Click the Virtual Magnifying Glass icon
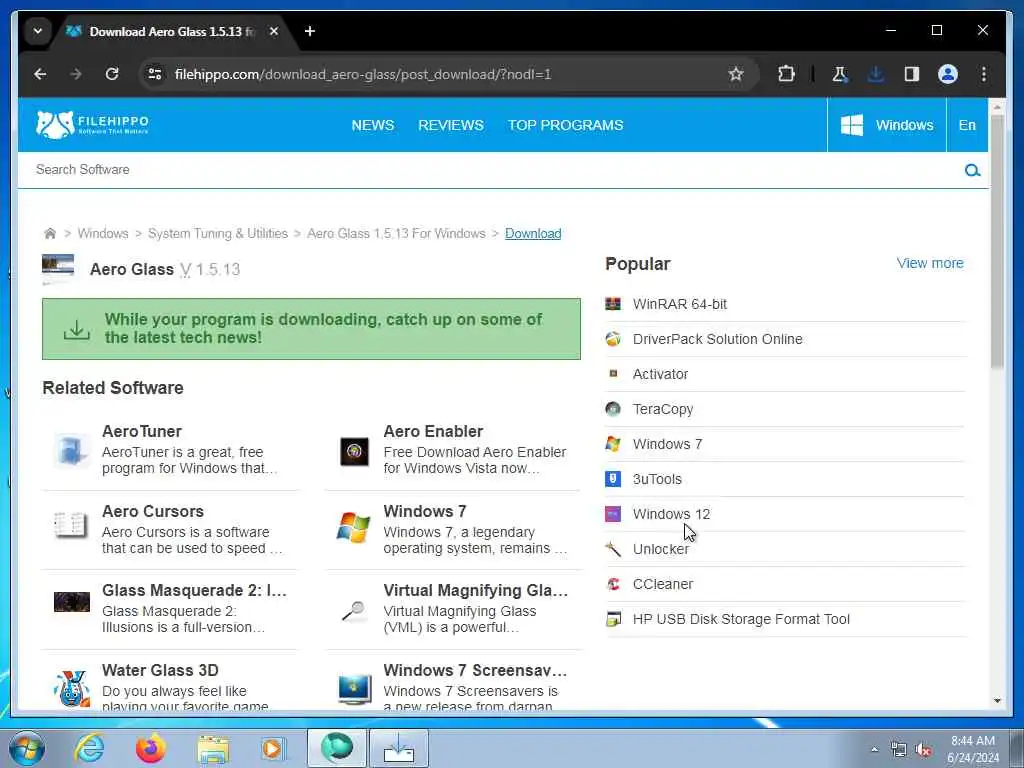Image resolution: width=1024 pixels, height=768 pixels. pyautogui.click(x=353, y=611)
